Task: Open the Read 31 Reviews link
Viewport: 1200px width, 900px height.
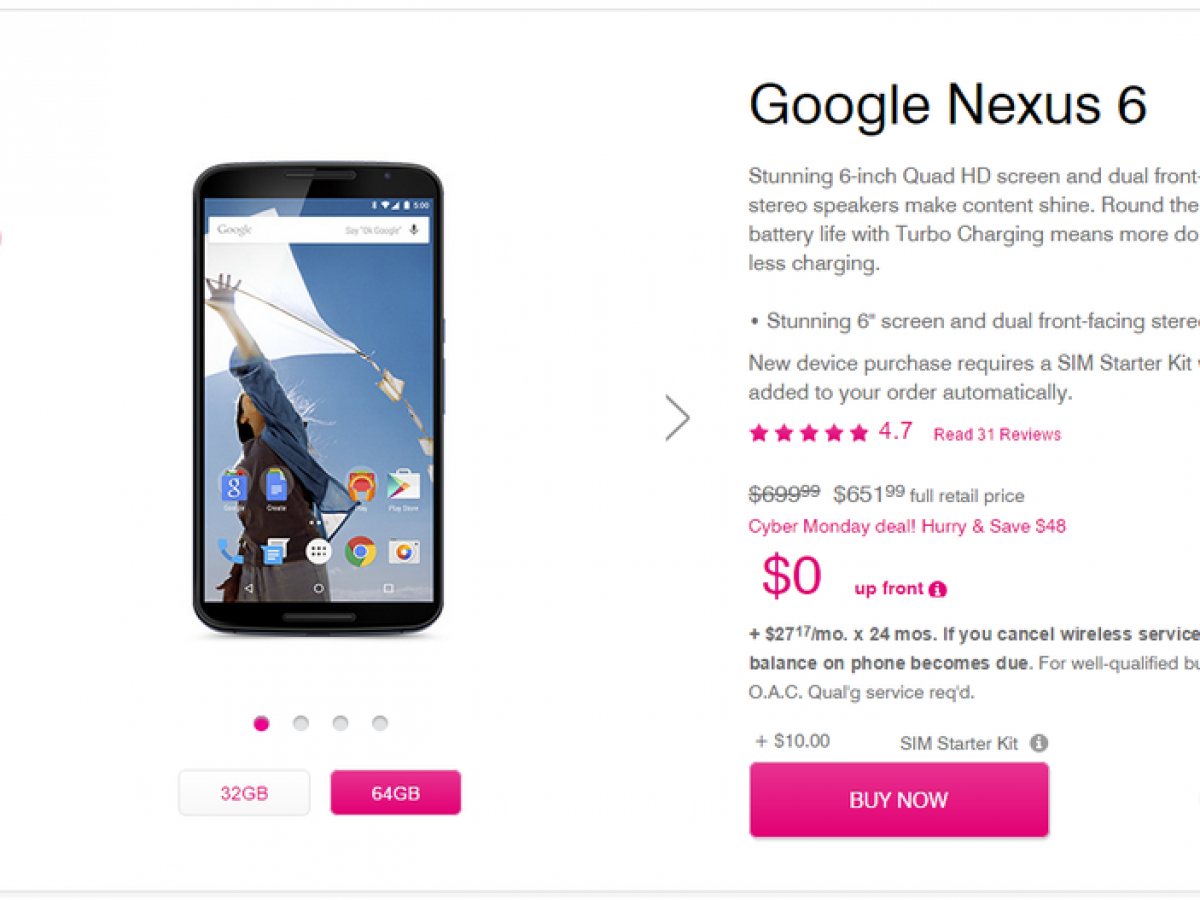Action: [997, 434]
